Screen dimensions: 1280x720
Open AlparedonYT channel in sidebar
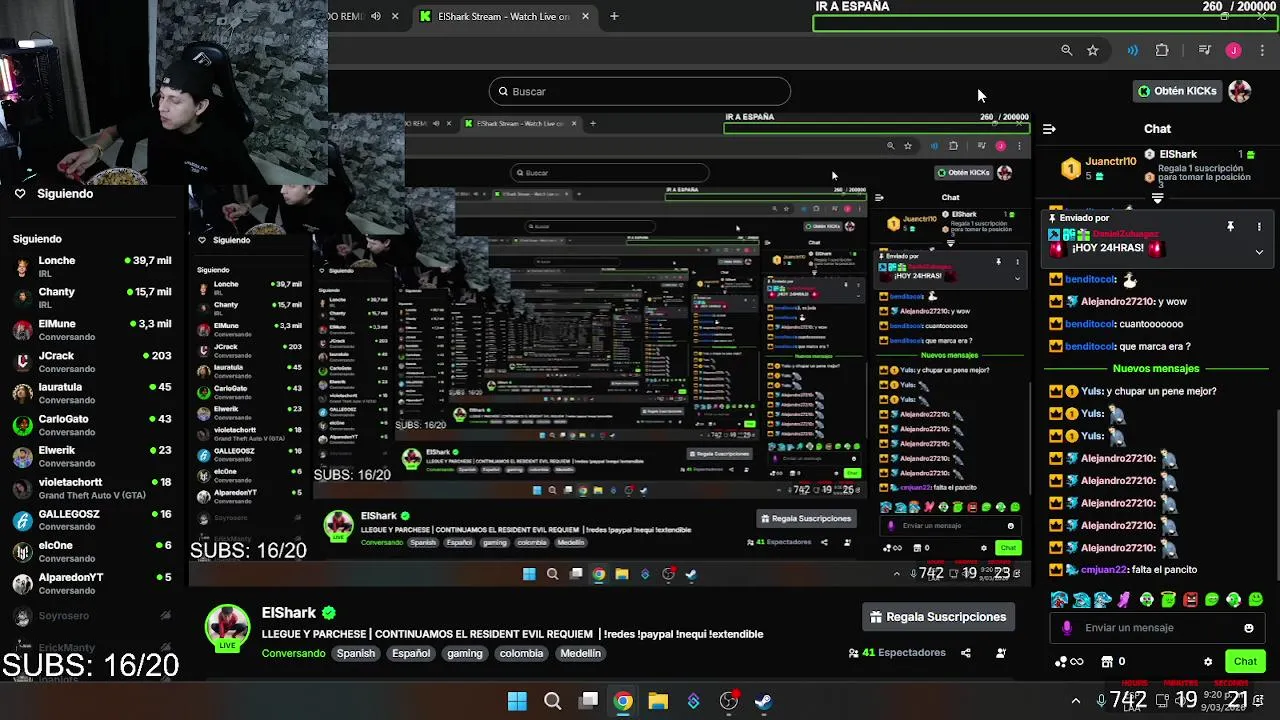pyautogui.click(x=92, y=583)
